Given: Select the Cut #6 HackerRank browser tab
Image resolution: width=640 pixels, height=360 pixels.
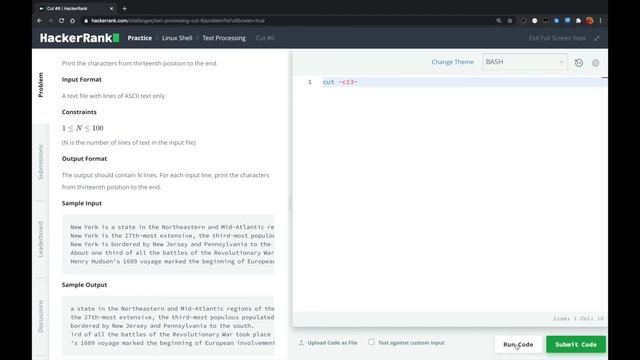Looking at the screenshot, I should pyautogui.click(x=76, y=8).
